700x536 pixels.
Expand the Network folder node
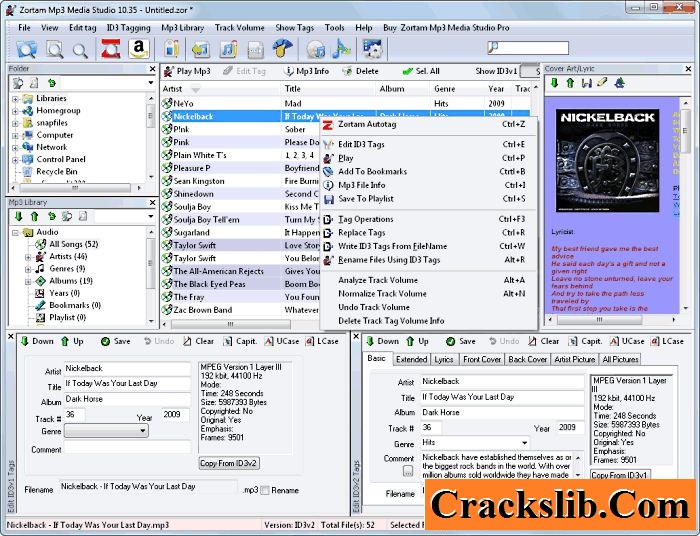tap(15, 147)
